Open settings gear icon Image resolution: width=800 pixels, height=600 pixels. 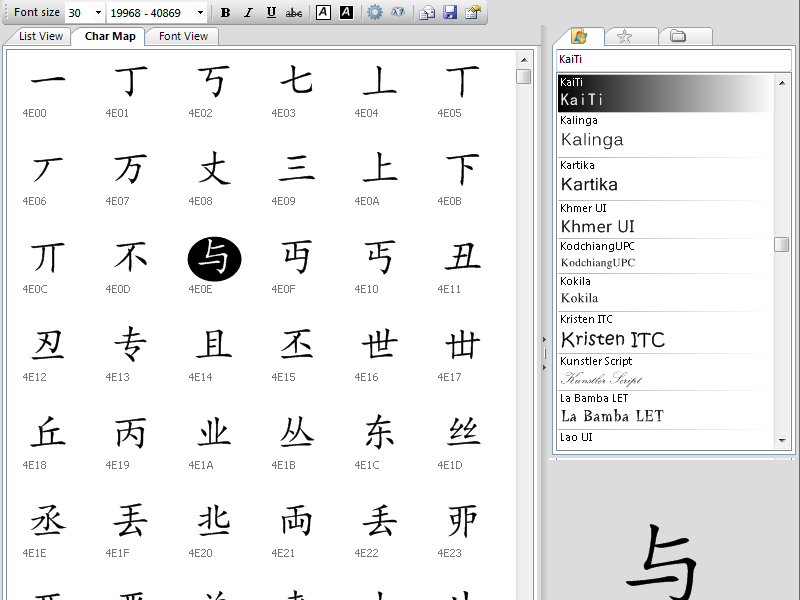(x=374, y=12)
